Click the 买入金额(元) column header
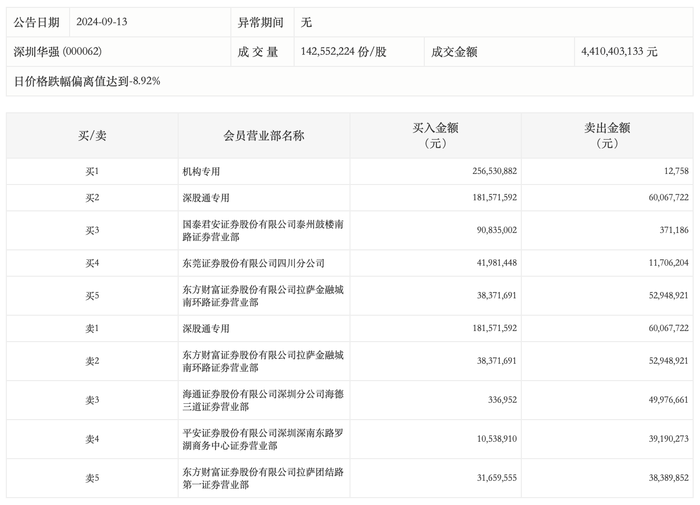The height and width of the screenshot is (505, 700). click(x=435, y=135)
